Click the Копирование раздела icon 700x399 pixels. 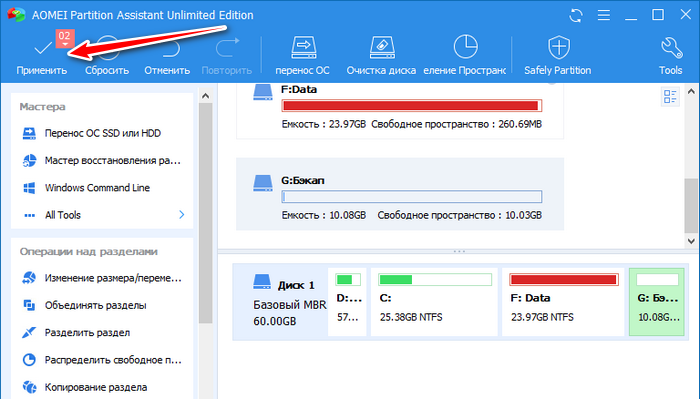coord(29,387)
